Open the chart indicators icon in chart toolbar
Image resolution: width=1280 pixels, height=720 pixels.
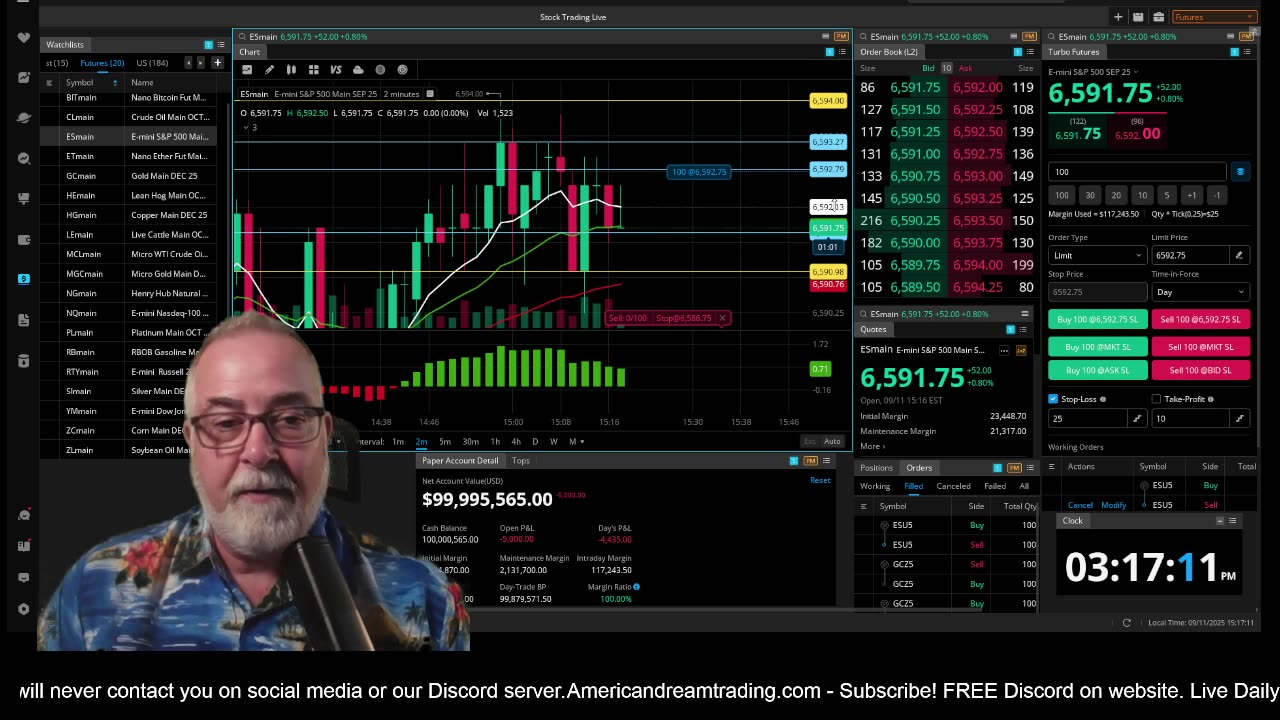247,70
